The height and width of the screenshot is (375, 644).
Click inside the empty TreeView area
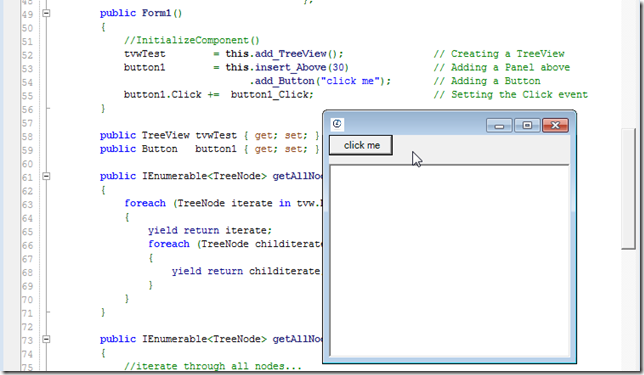click(449, 261)
